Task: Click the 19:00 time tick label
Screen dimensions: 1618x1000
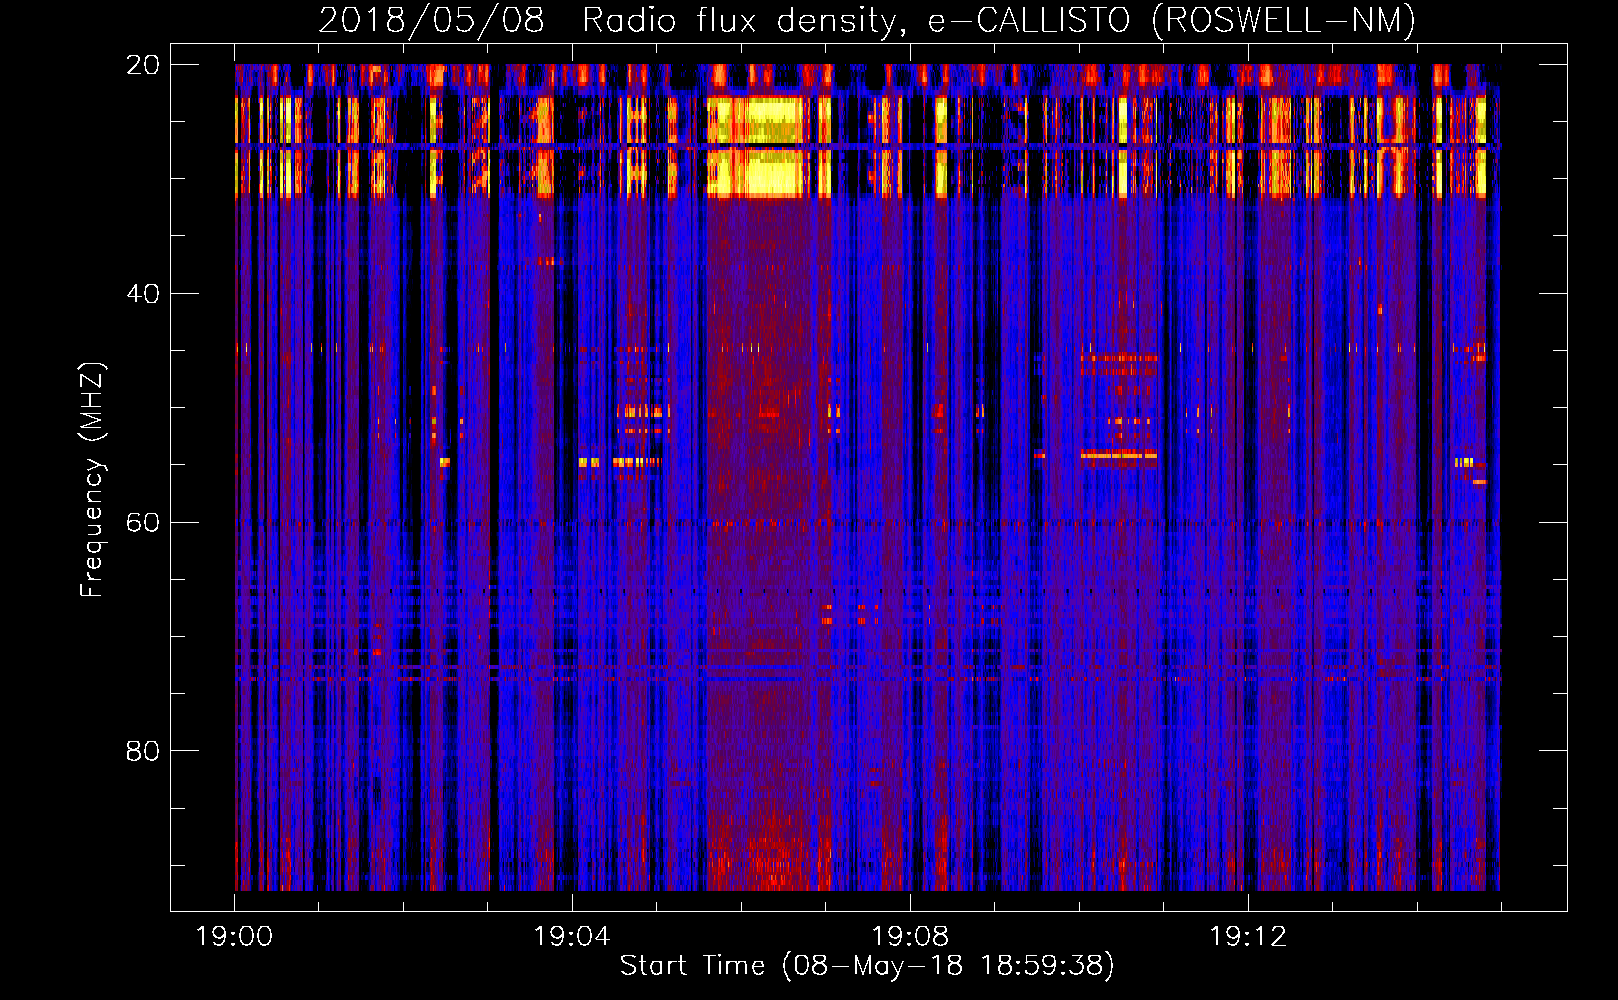Action: tap(234, 937)
